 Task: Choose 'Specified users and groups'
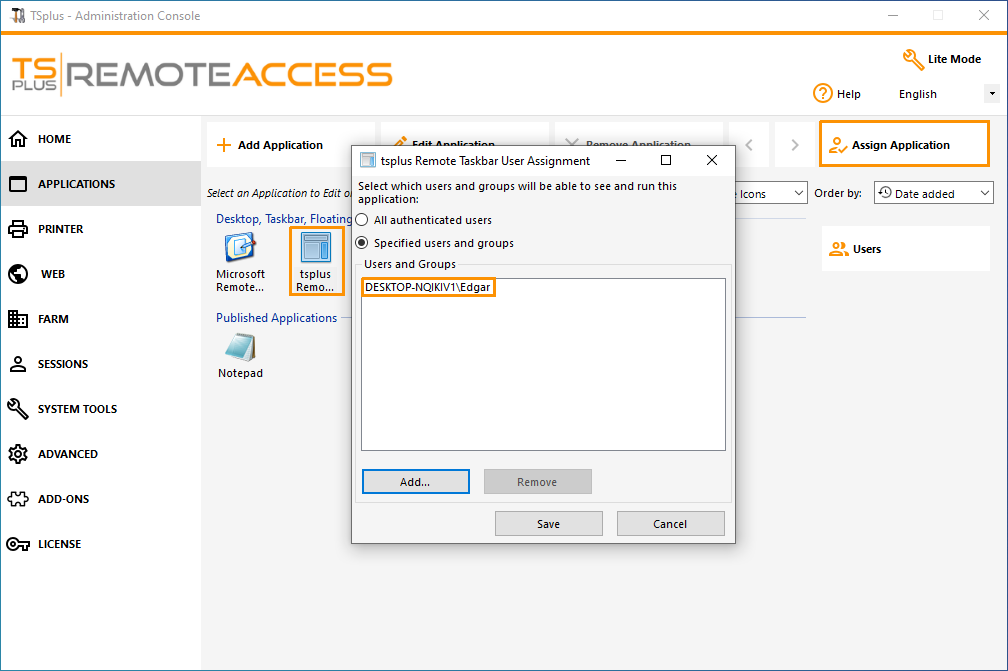click(x=361, y=241)
